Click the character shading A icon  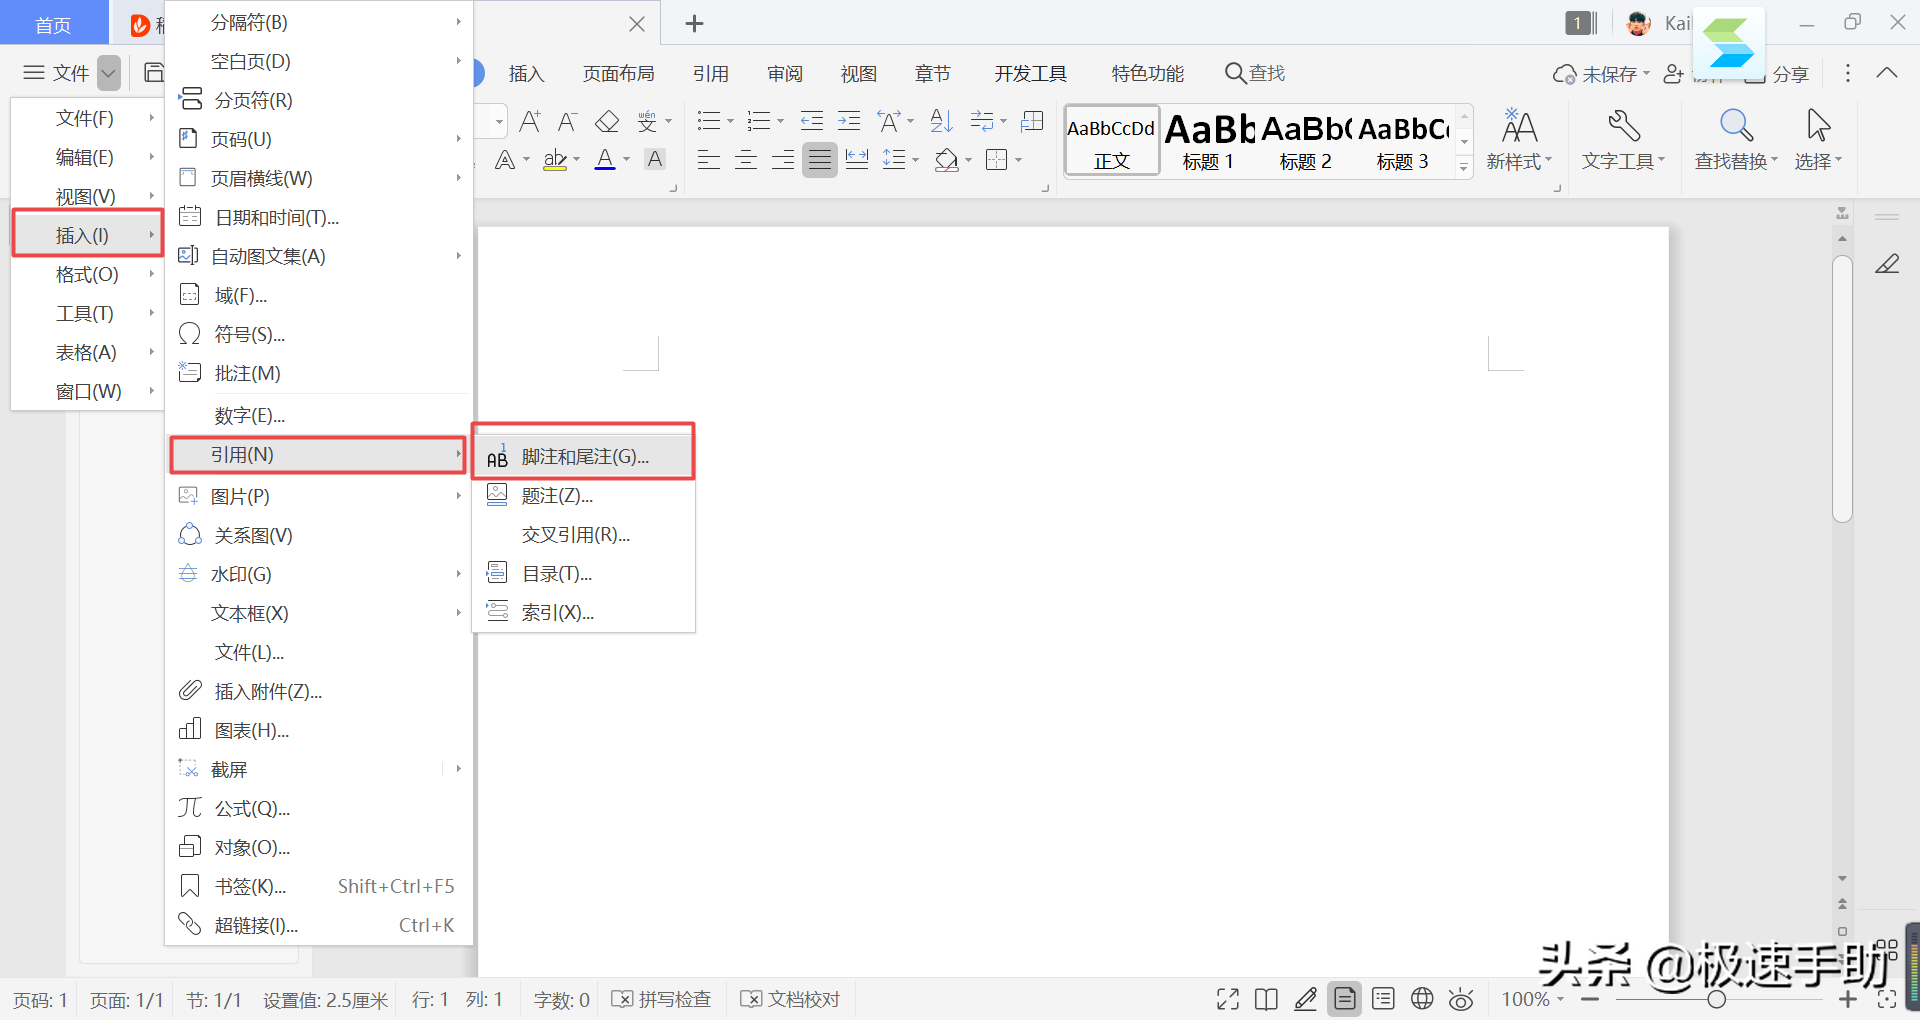655,159
